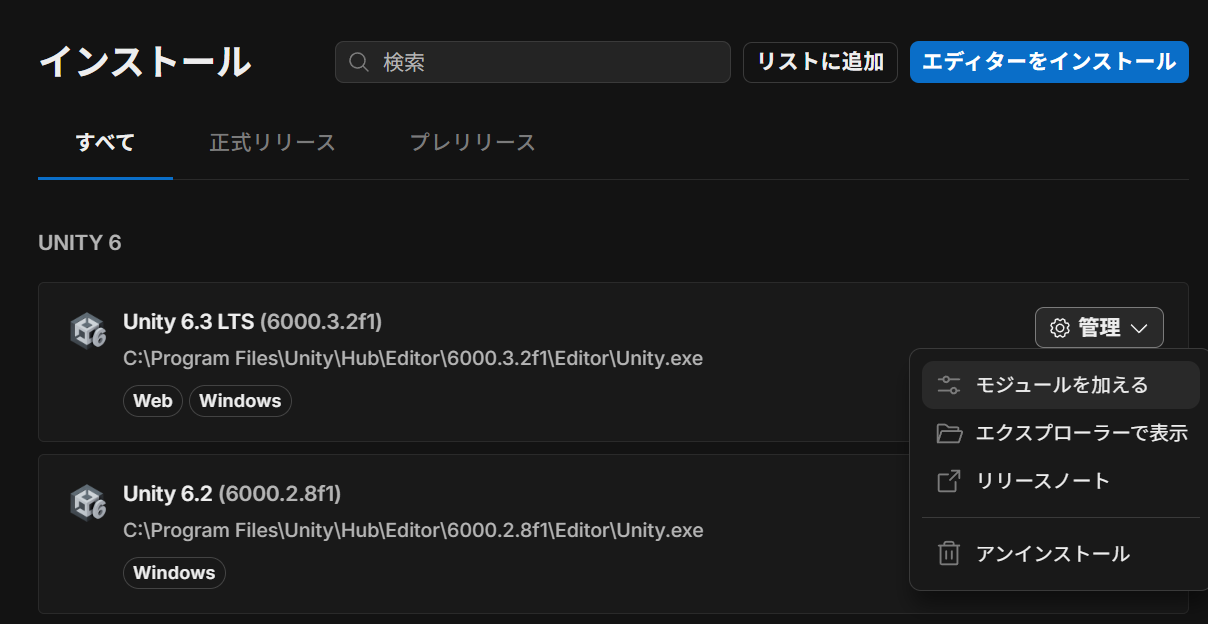Click the Unity 6.2 editor logo
The width and height of the screenshot is (1208, 624).
point(88,503)
